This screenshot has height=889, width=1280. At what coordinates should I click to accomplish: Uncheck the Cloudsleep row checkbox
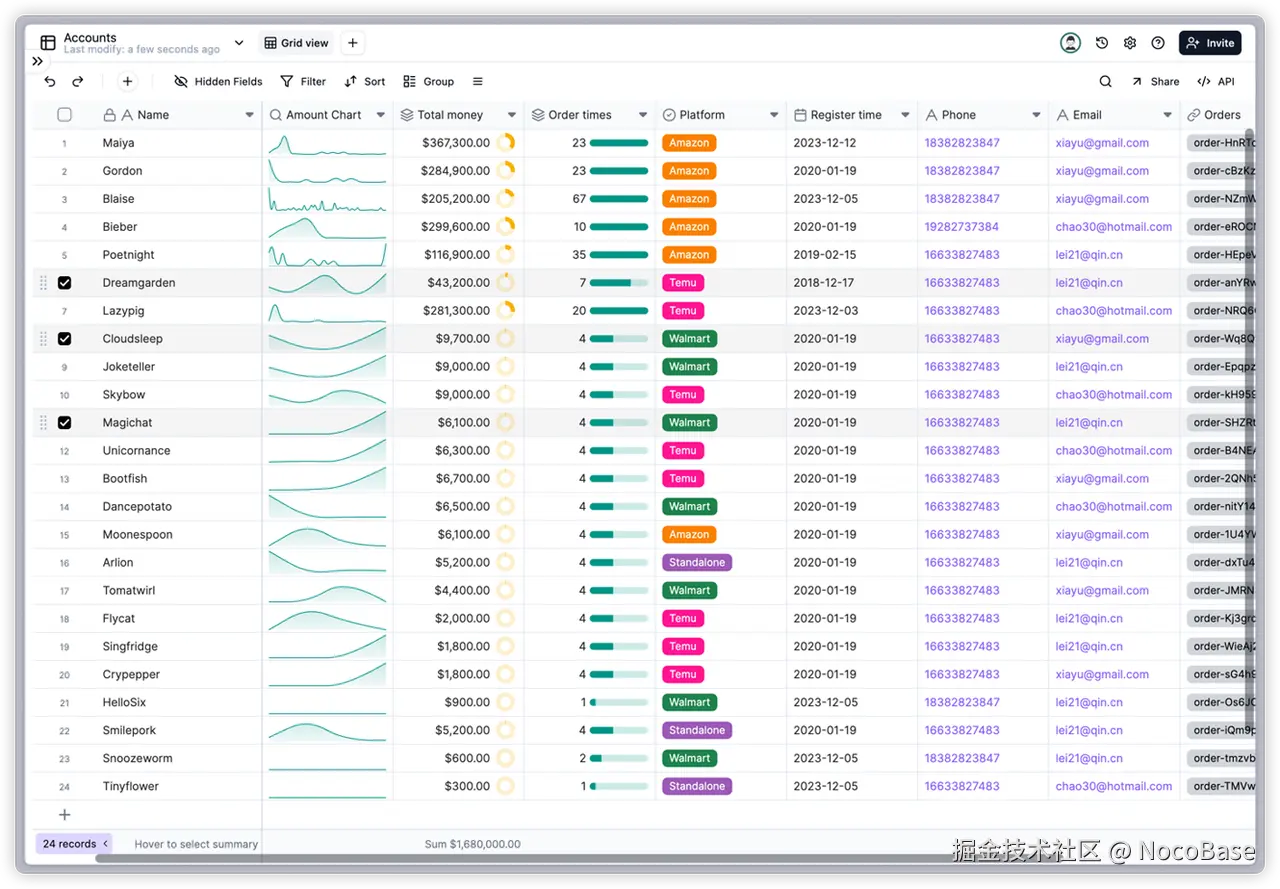click(65, 339)
